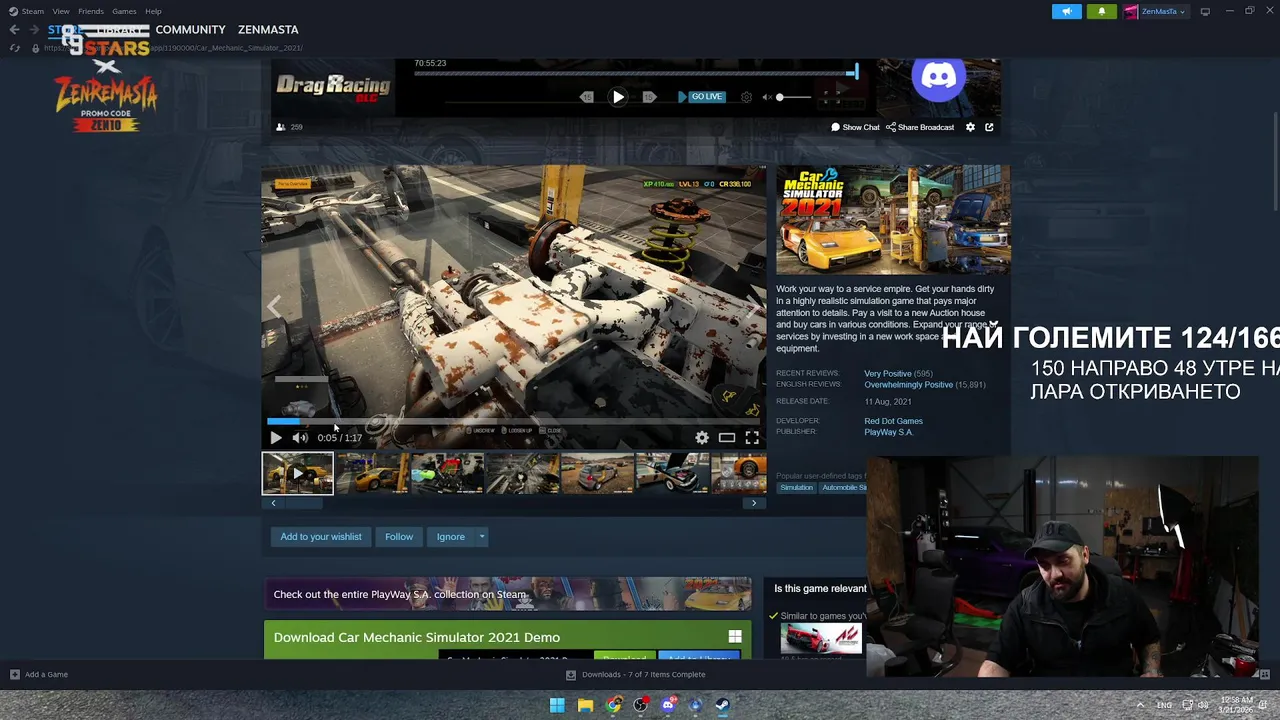Image resolution: width=1280 pixels, height=720 pixels.
Task: Click Add a Game
Action: click(39, 674)
